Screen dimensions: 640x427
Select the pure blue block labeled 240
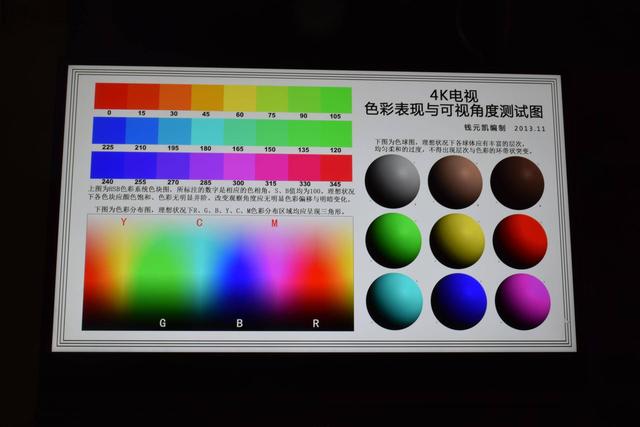tap(107, 165)
